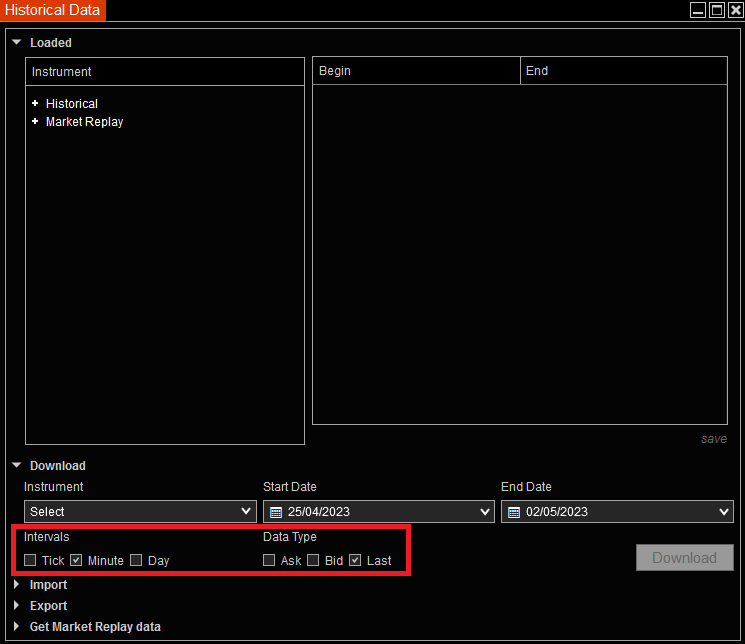Click the save link
This screenshot has width=745, height=644.
pyautogui.click(x=714, y=439)
